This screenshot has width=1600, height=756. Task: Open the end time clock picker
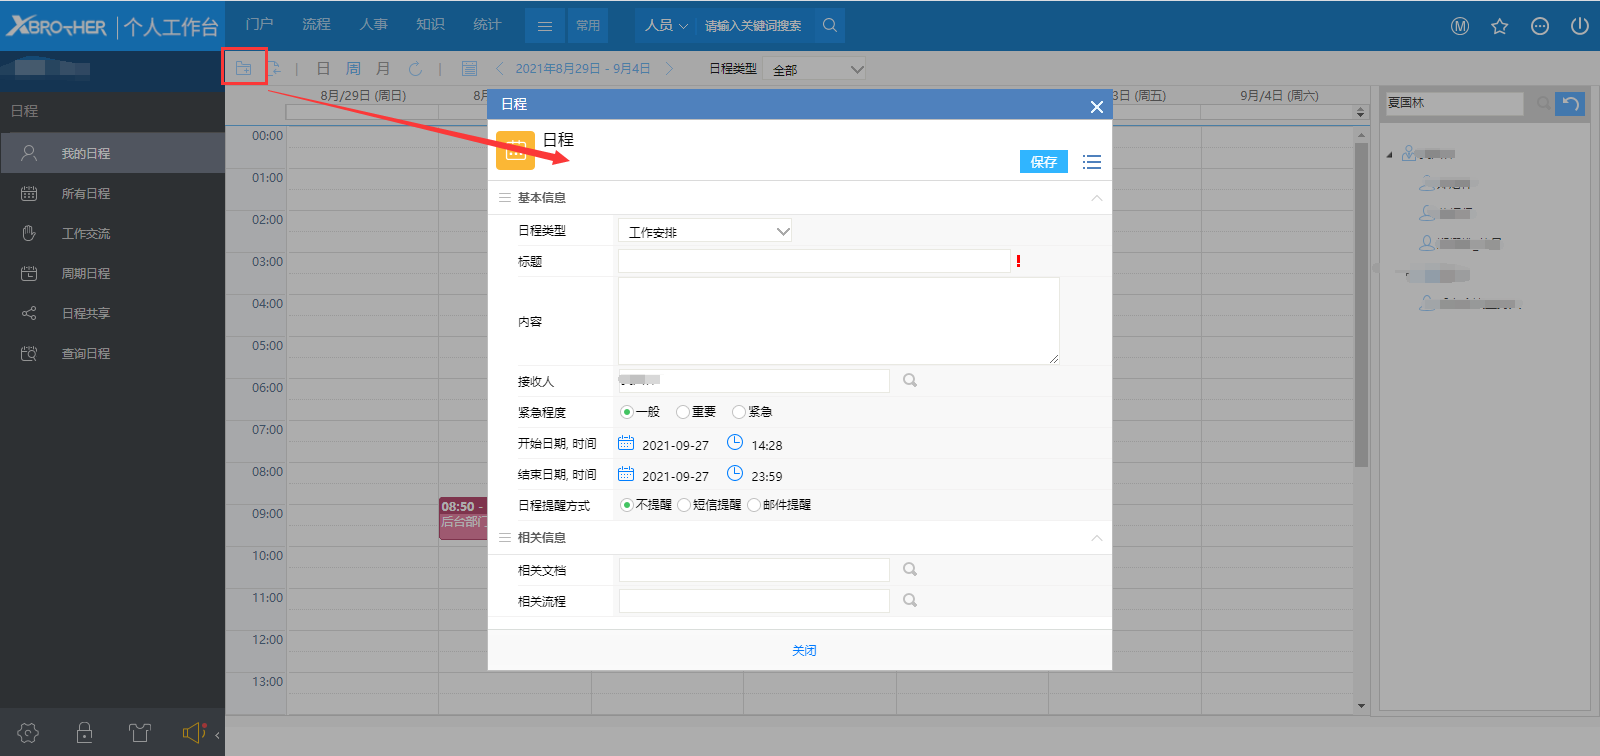(735, 474)
